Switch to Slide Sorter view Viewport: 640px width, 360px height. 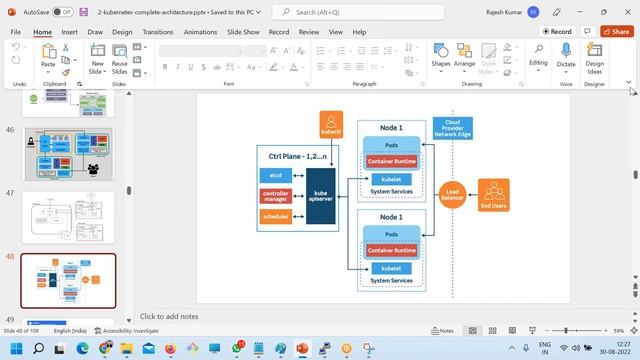click(493, 331)
